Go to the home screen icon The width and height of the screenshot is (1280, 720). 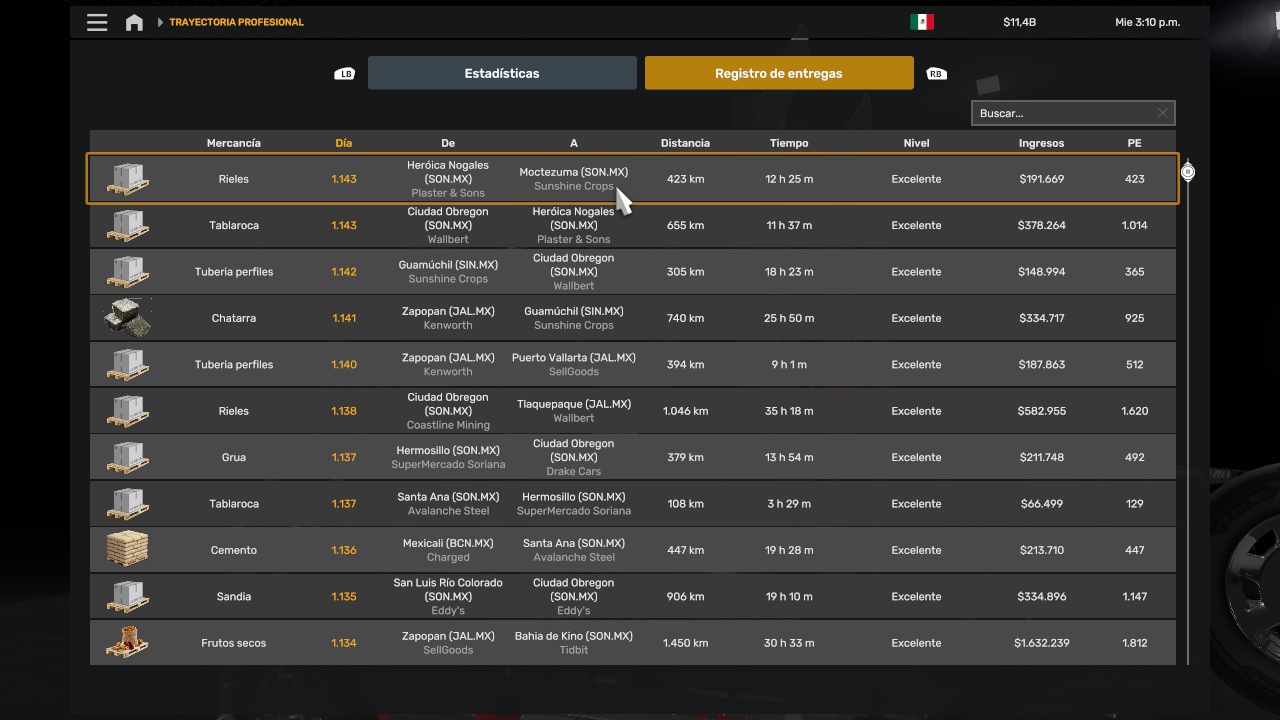[x=134, y=22]
